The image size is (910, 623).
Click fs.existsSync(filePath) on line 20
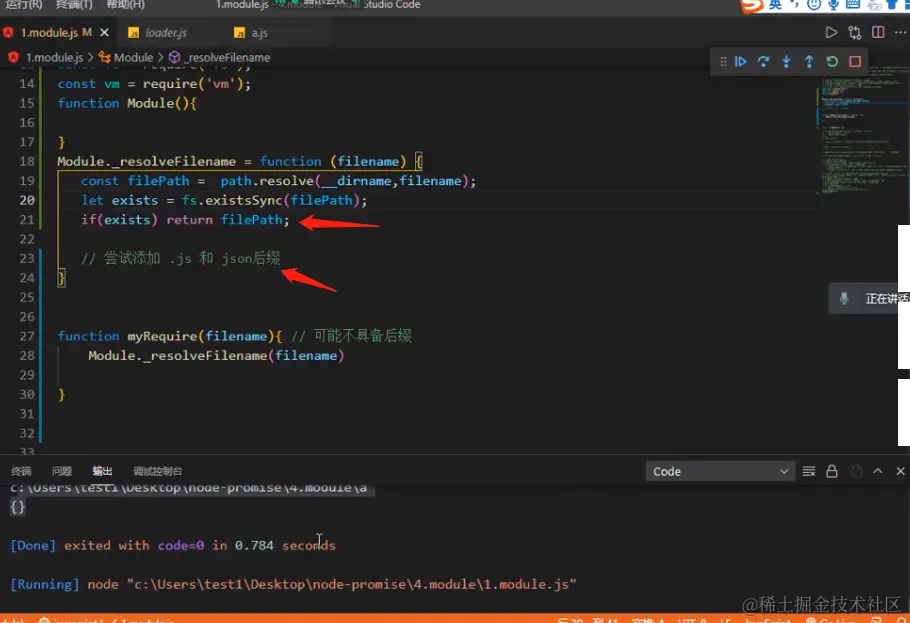click(x=270, y=200)
